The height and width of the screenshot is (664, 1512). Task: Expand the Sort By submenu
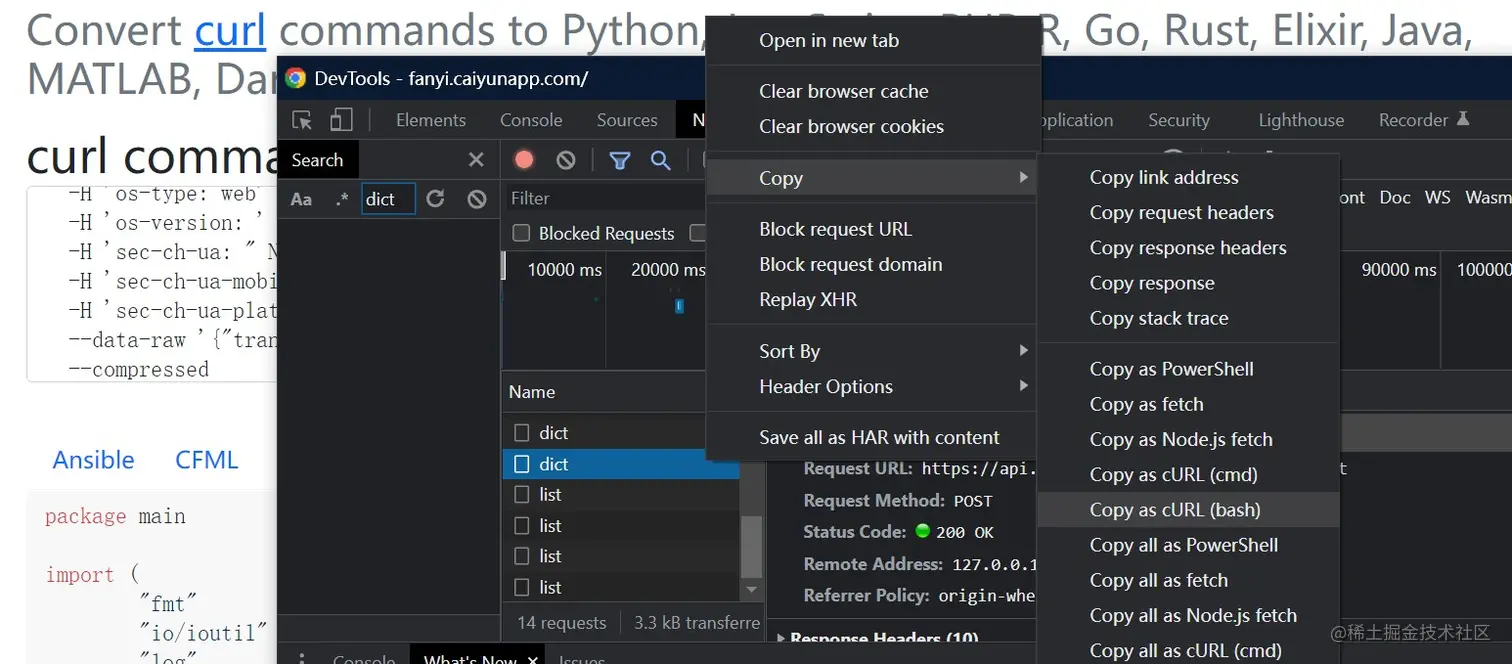[x=873, y=351]
